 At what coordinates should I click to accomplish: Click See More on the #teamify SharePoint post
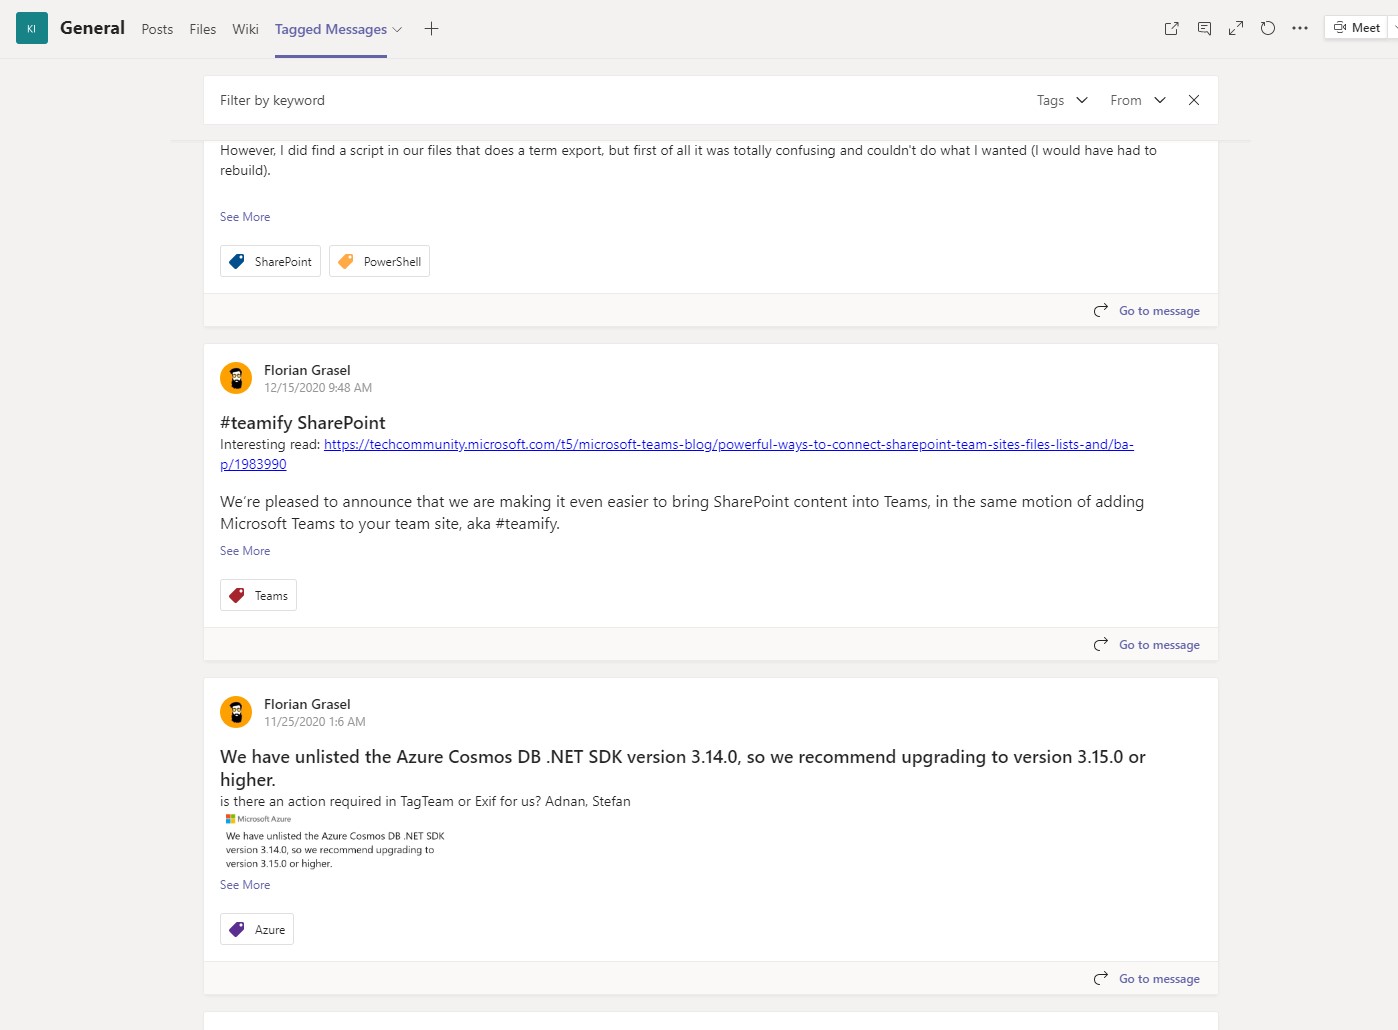245,550
